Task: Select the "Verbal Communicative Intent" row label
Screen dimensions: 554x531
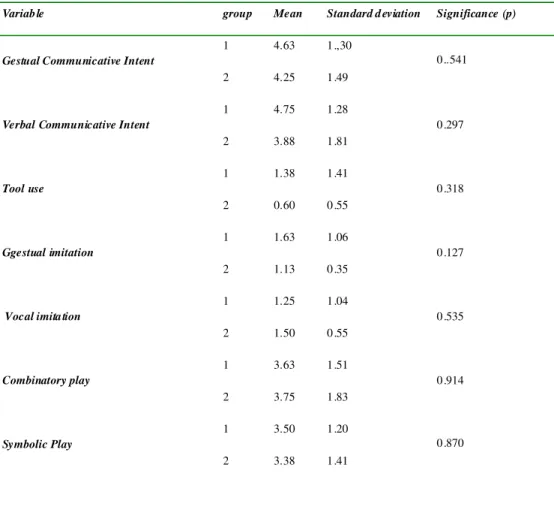Action: coord(76,125)
